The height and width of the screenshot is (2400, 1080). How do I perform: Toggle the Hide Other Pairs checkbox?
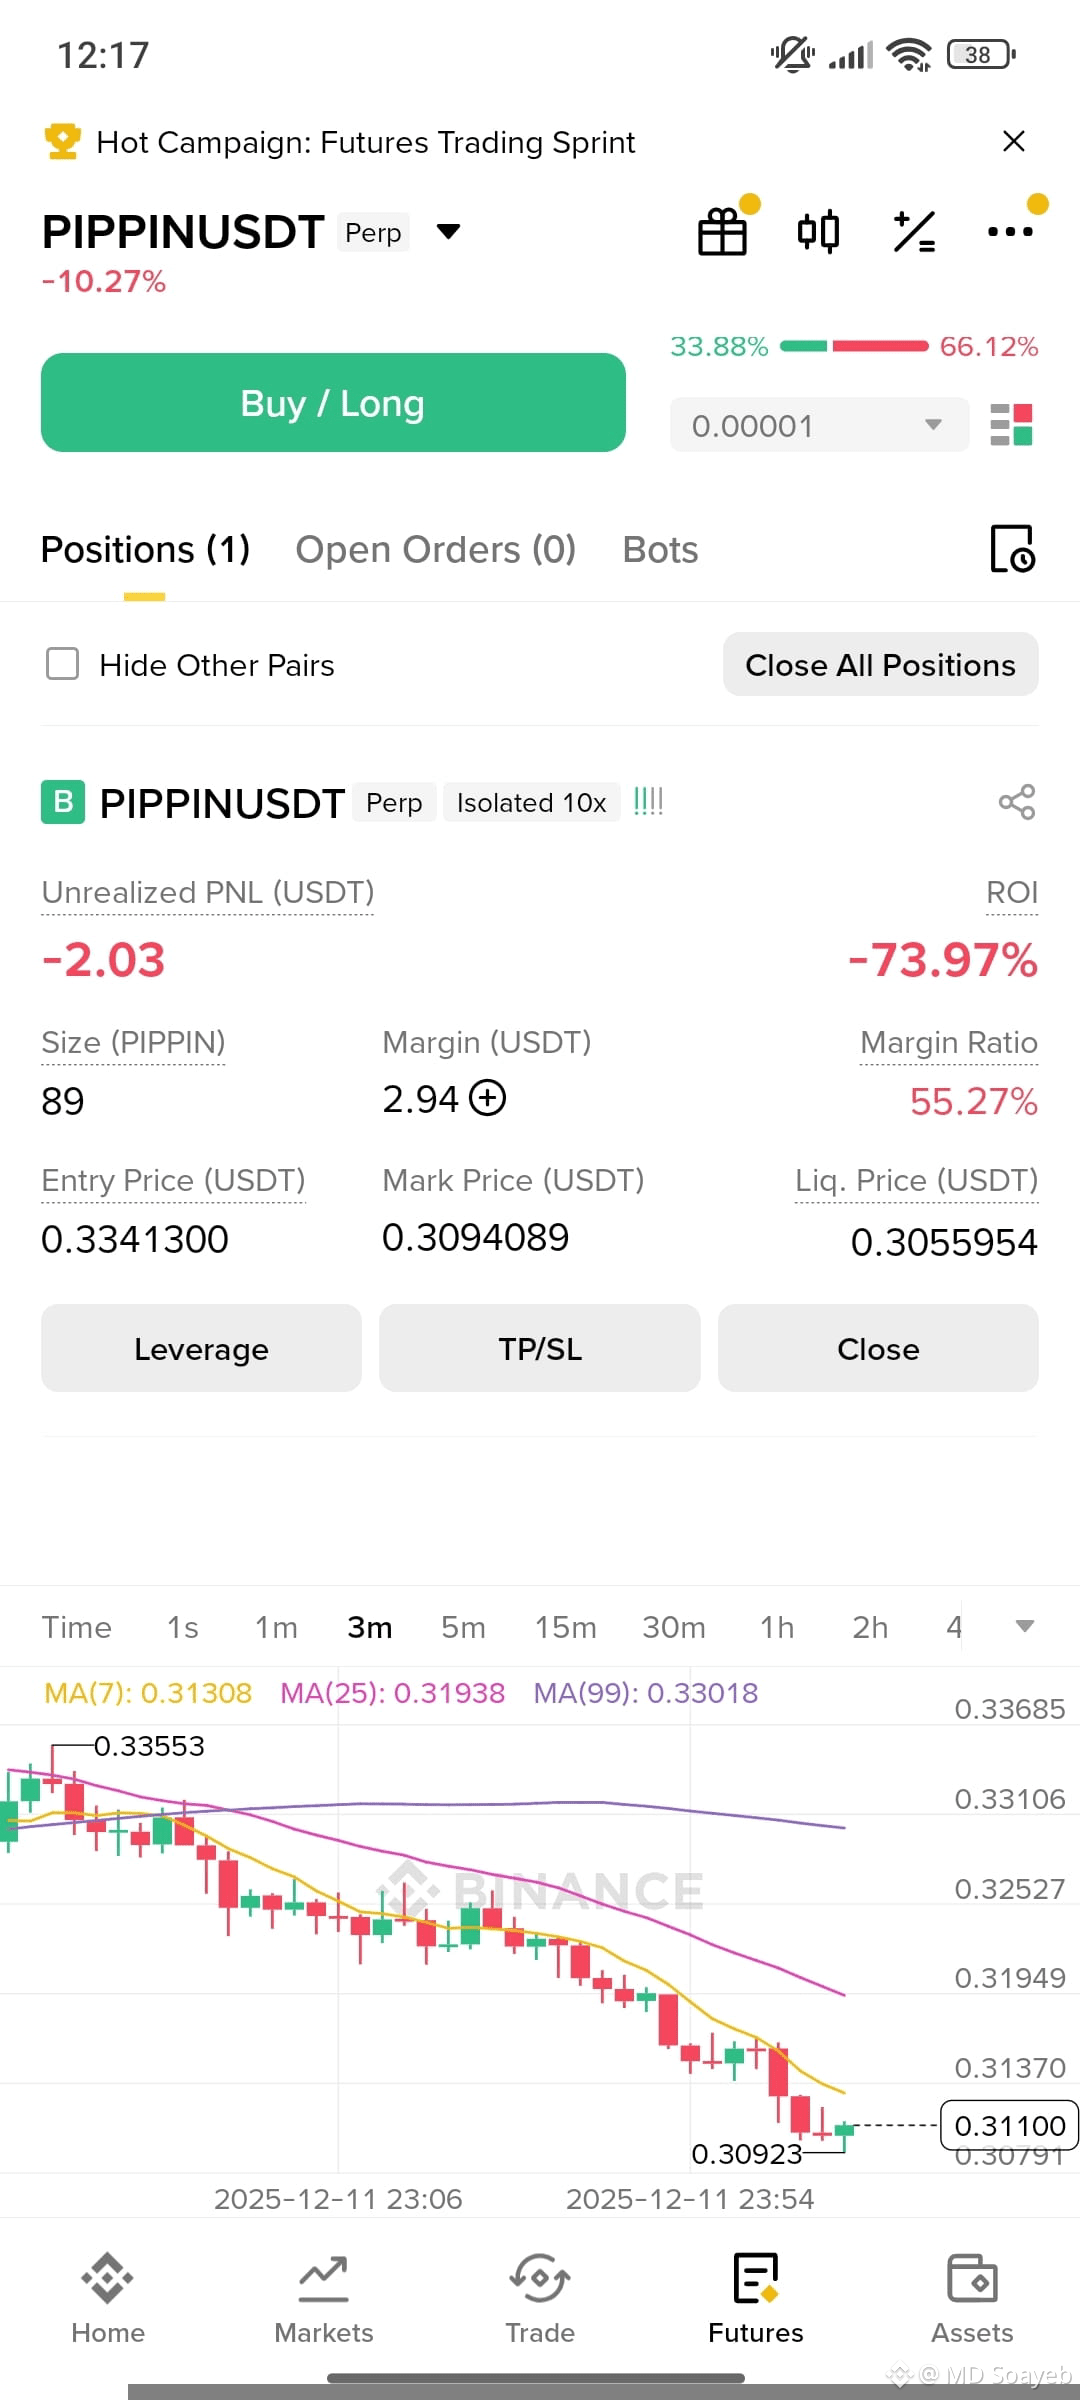click(x=63, y=664)
